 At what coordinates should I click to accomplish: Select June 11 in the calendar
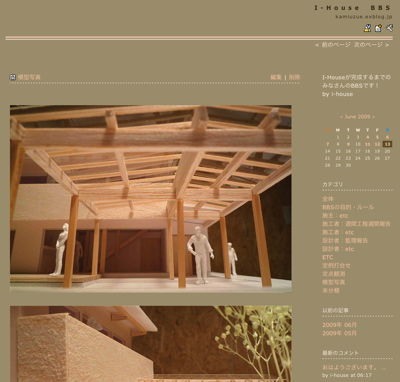pyautogui.click(x=367, y=144)
